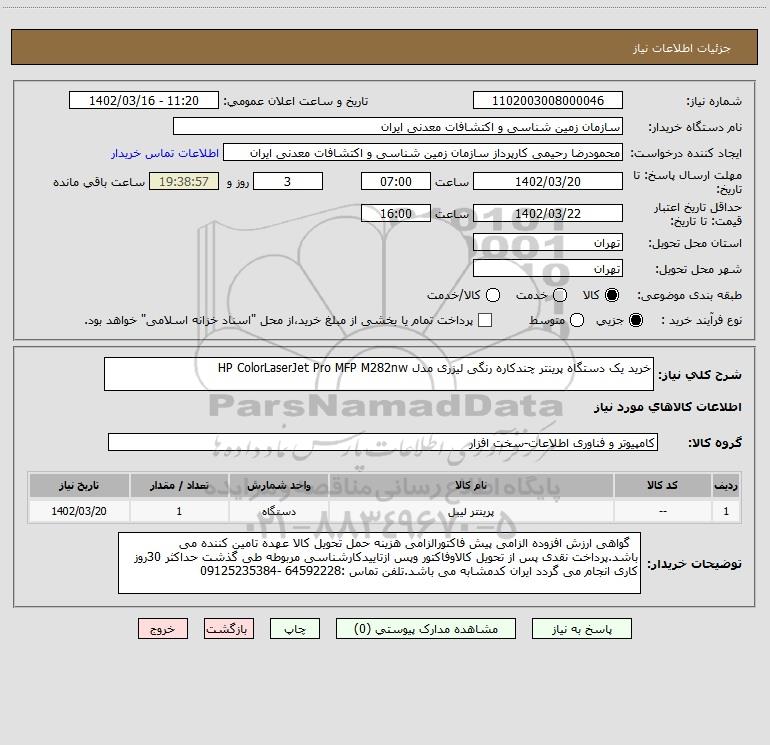Screen dimensions: 770x745
Task: Click the 'گروه کالا' label
Action: [x=715, y=443]
